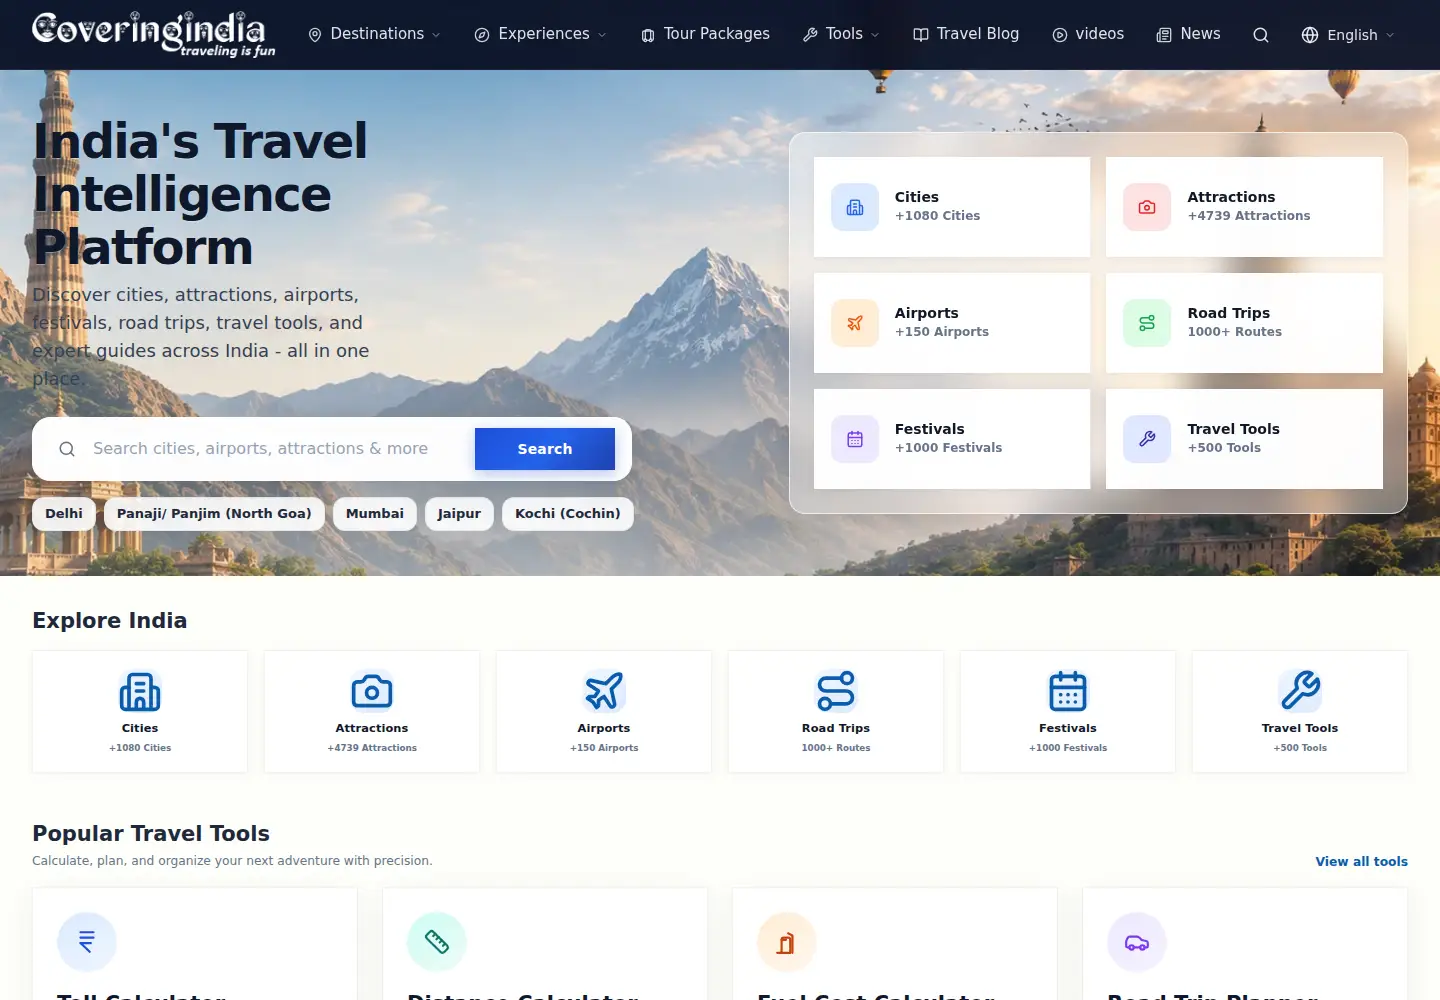Click the blue Search button
The image size is (1440, 1000).
tap(545, 449)
